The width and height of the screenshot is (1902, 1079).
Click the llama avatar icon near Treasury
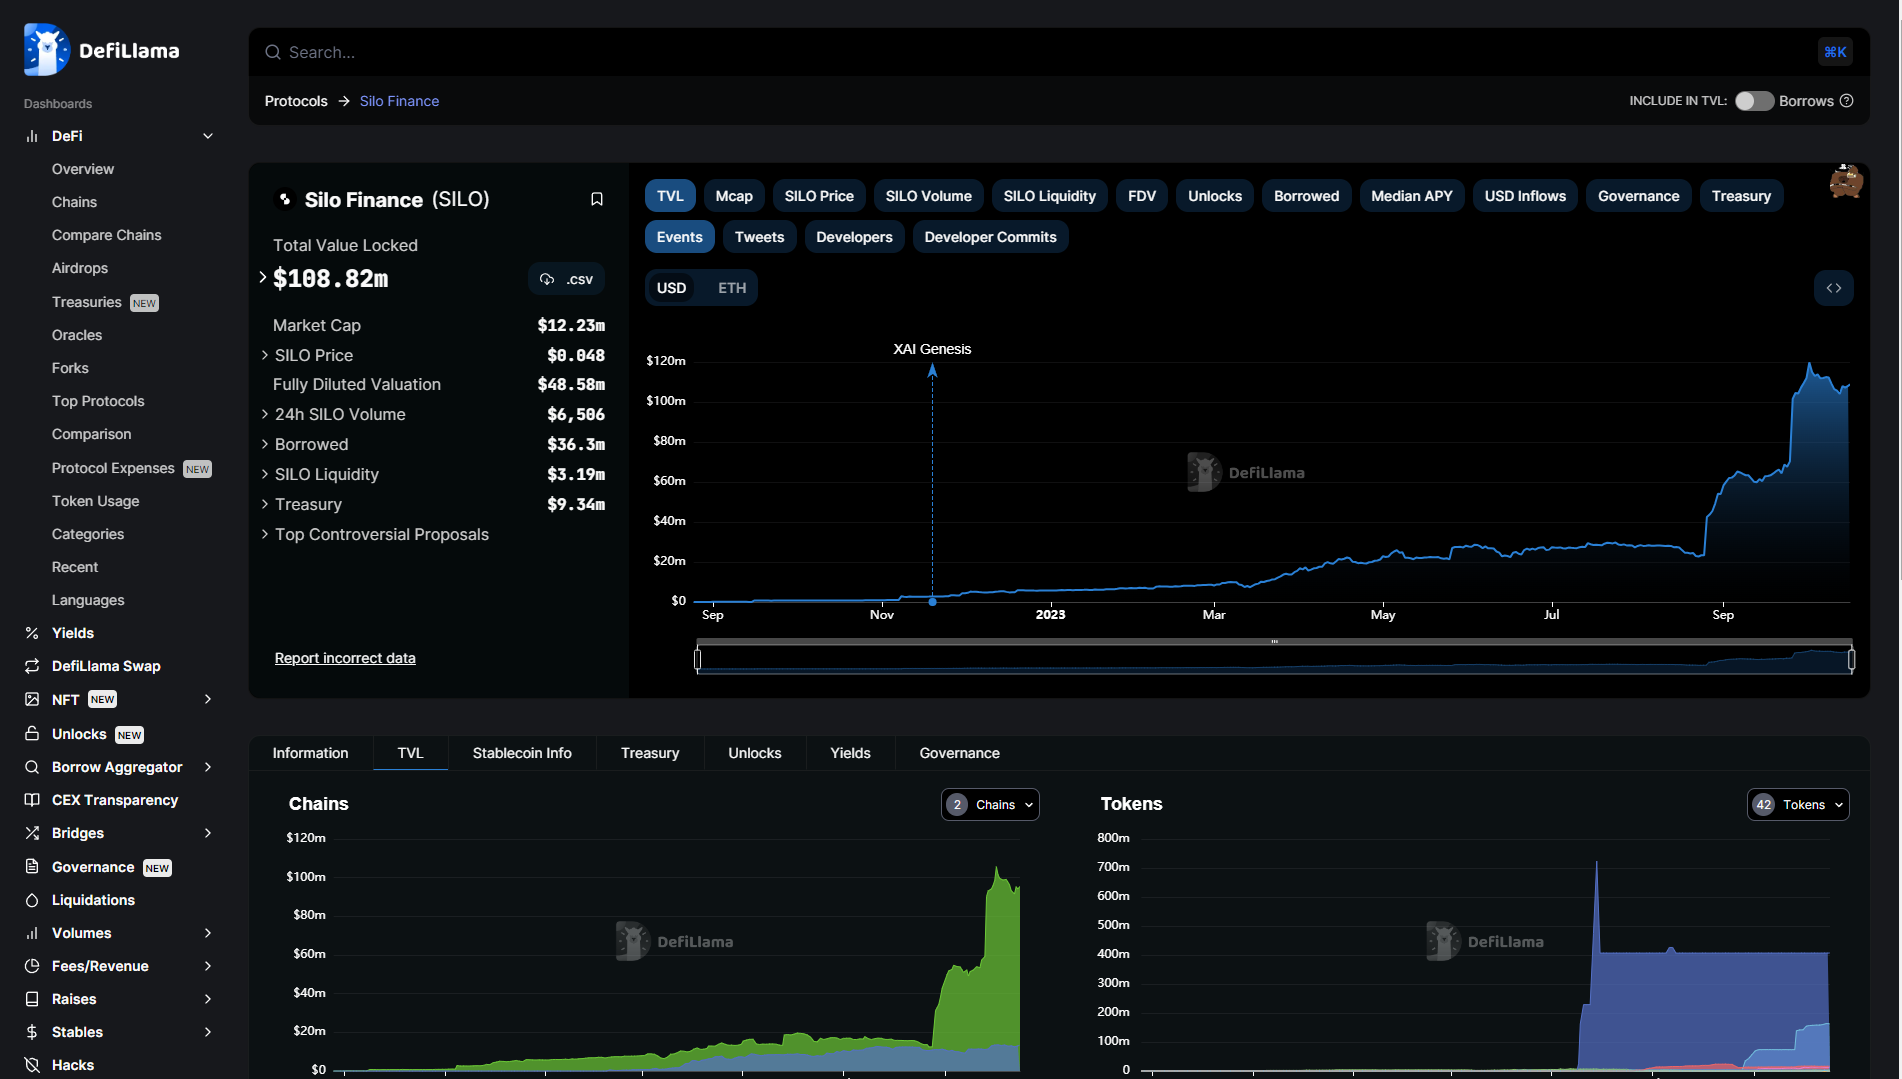(x=1846, y=182)
